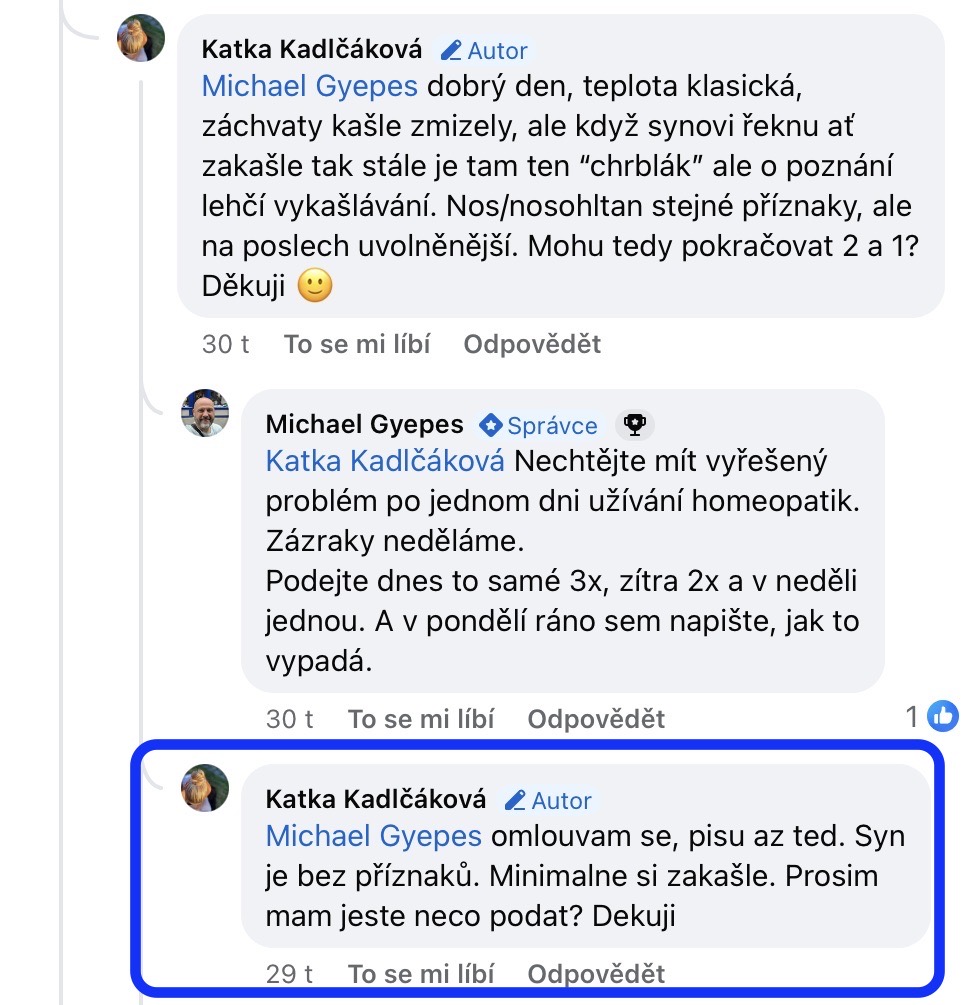Click the Správce badge next to Michael Gyepes
Screen dimensions: 975x1005
(538, 425)
